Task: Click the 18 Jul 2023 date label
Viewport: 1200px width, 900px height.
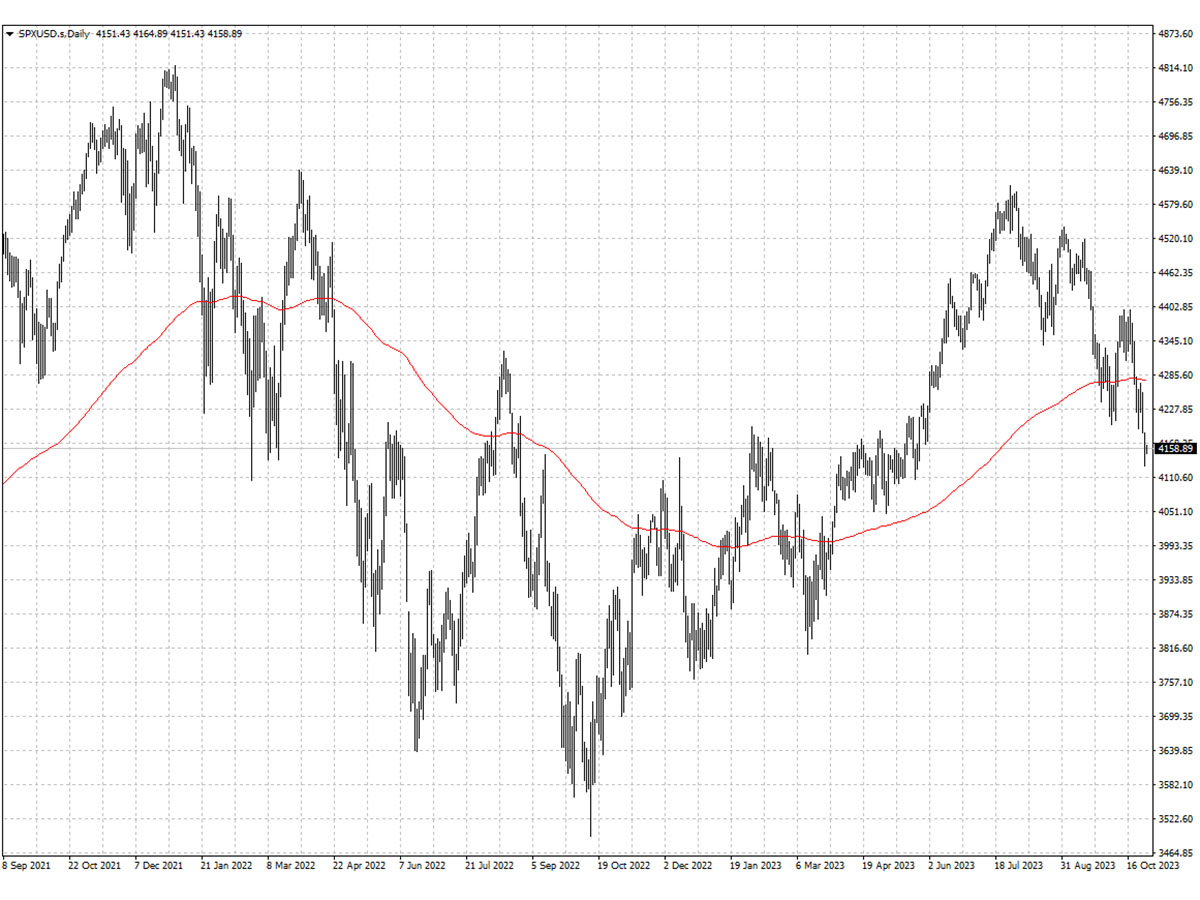Action: [x=1019, y=864]
